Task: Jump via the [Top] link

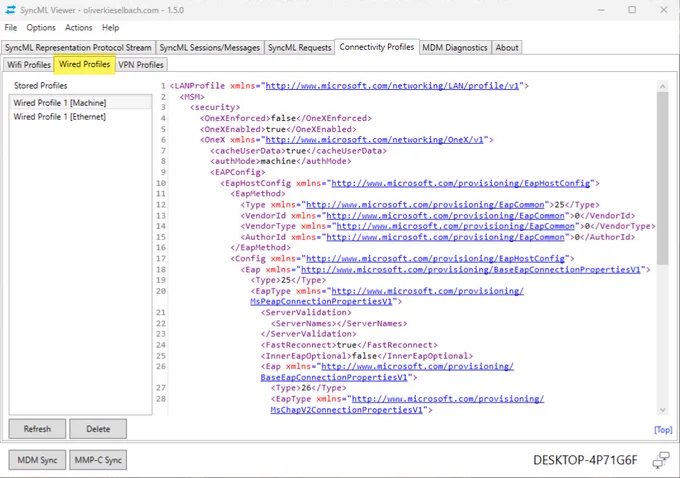Action: click(x=663, y=429)
